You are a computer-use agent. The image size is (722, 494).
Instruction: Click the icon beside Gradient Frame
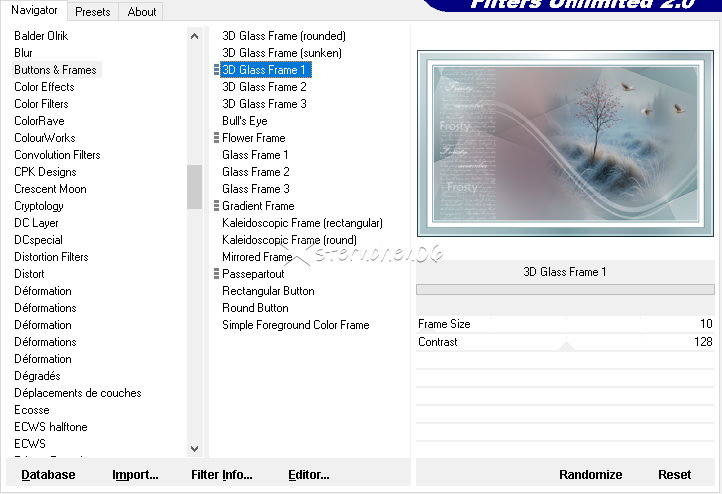pyautogui.click(x=217, y=206)
